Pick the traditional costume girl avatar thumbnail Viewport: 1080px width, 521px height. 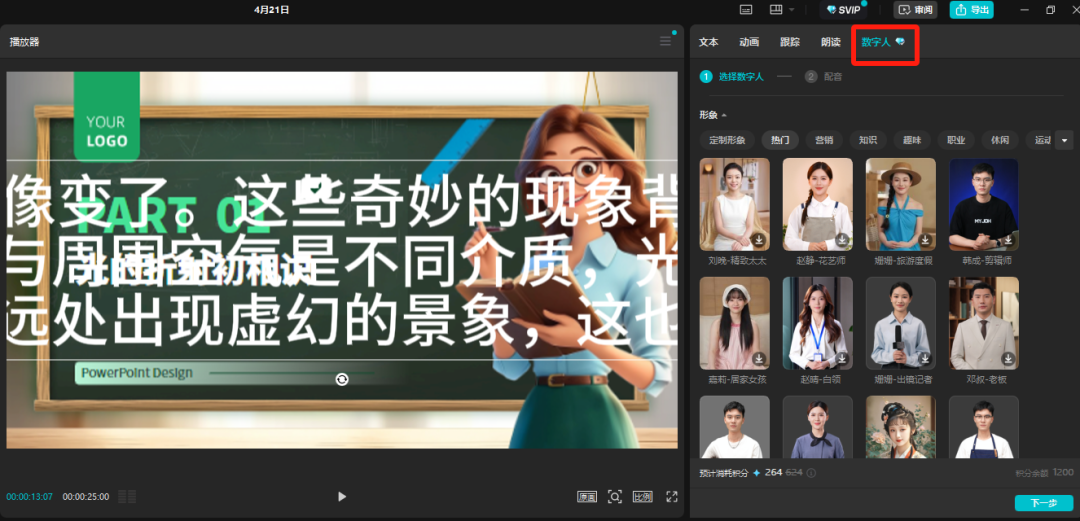pyautogui.click(x=901, y=427)
